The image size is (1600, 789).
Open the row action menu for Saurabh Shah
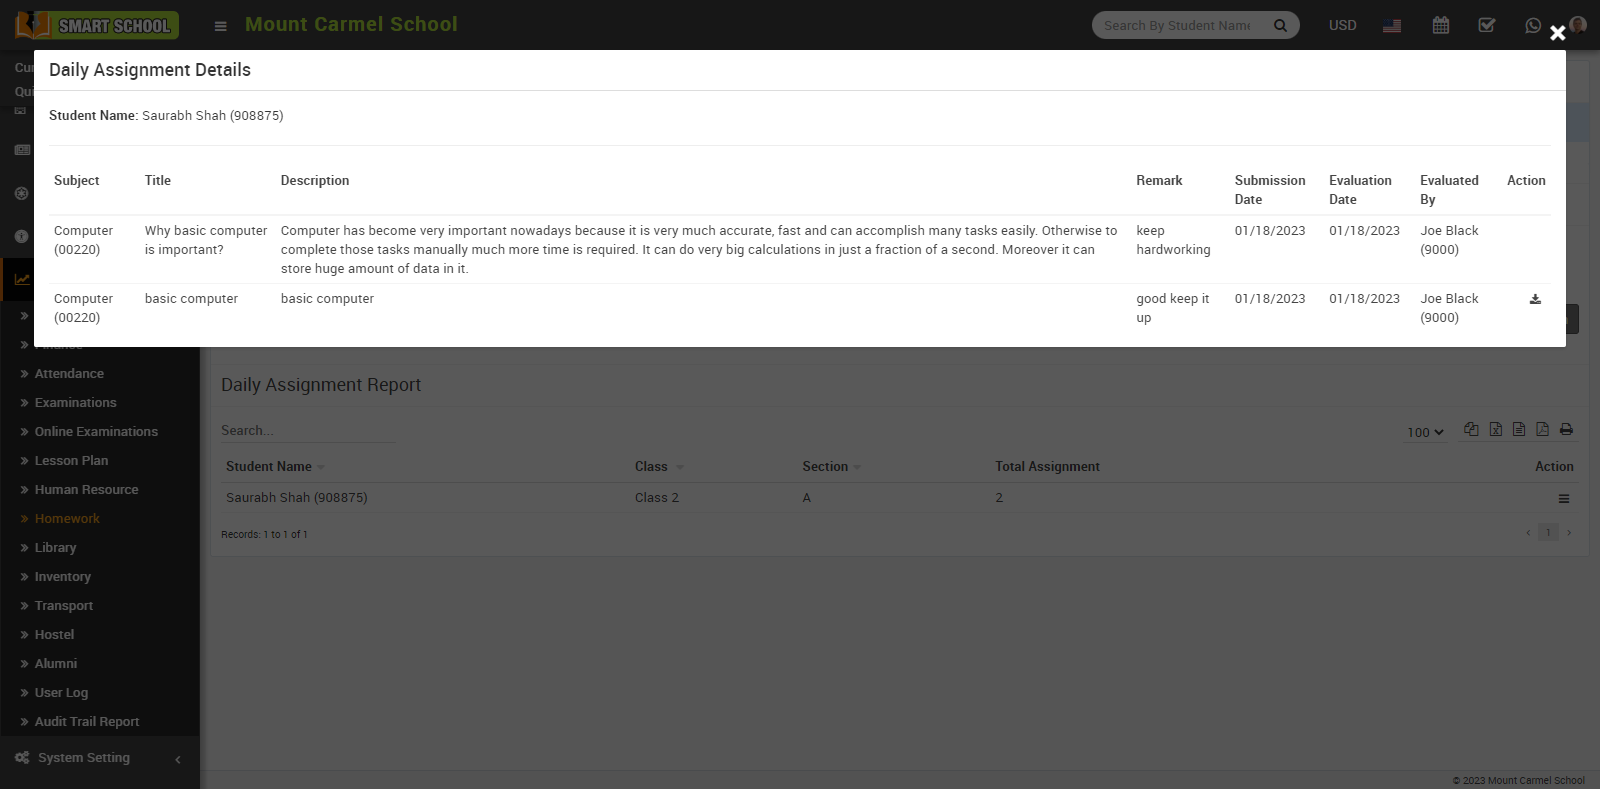[x=1563, y=498]
